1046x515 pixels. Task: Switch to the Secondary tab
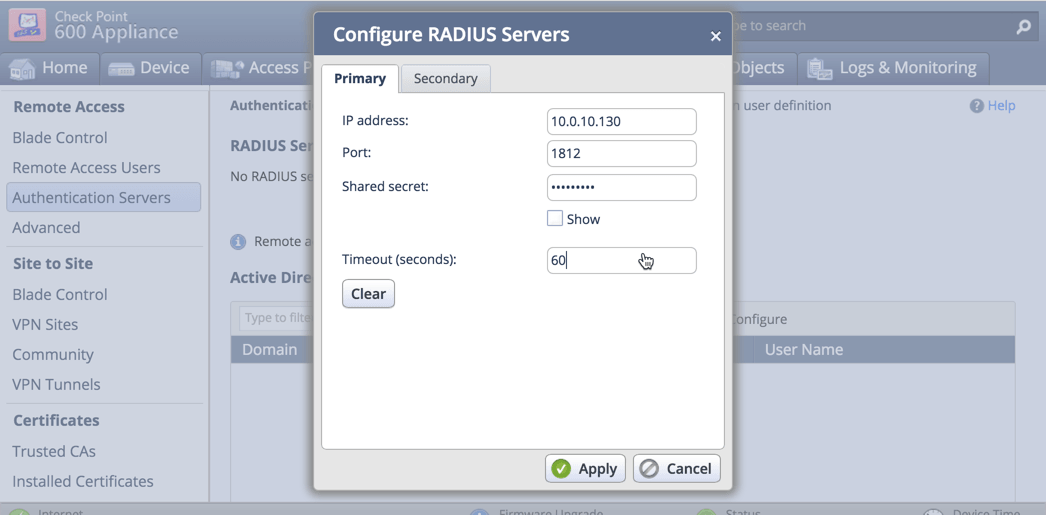coord(446,79)
